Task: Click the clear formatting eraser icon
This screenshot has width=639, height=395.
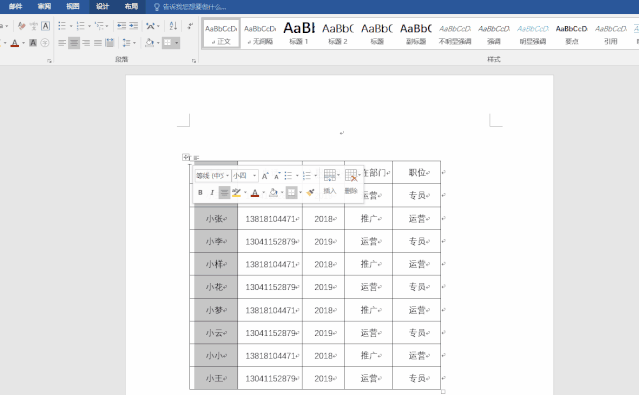Action: click(x=22, y=26)
